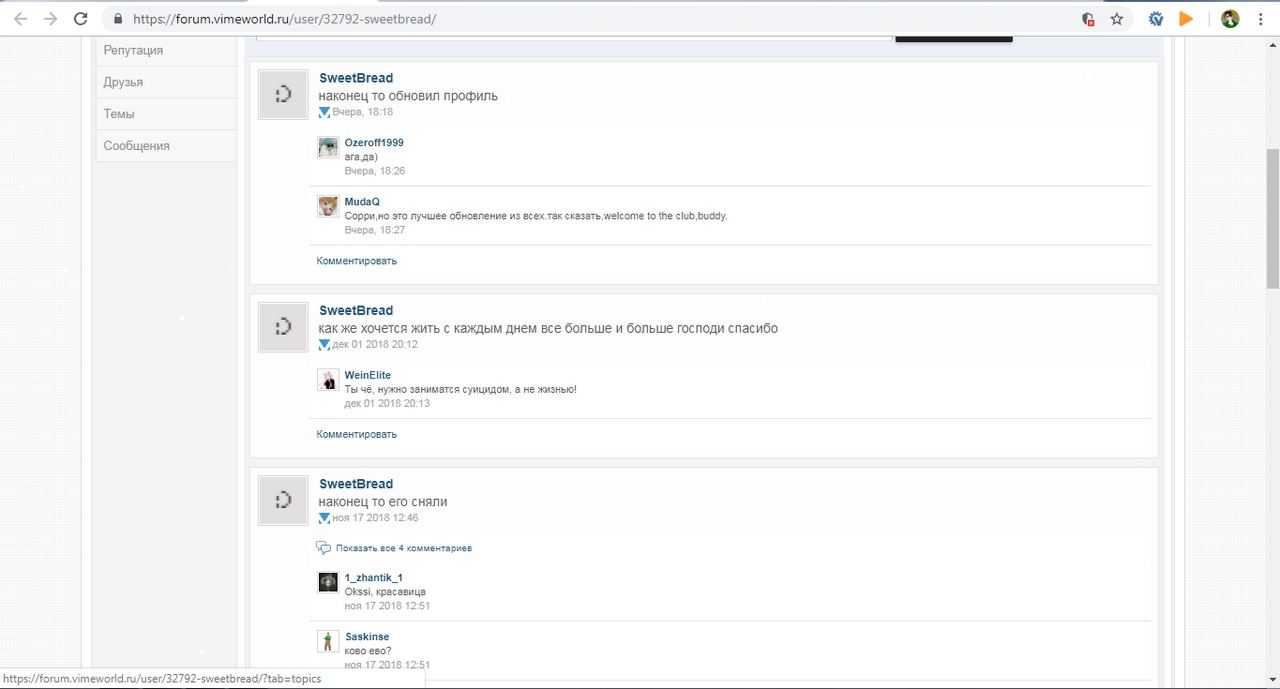This screenshot has height=689, width=1280.
Task: Reload the page with the refresh icon
Action: point(81,19)
